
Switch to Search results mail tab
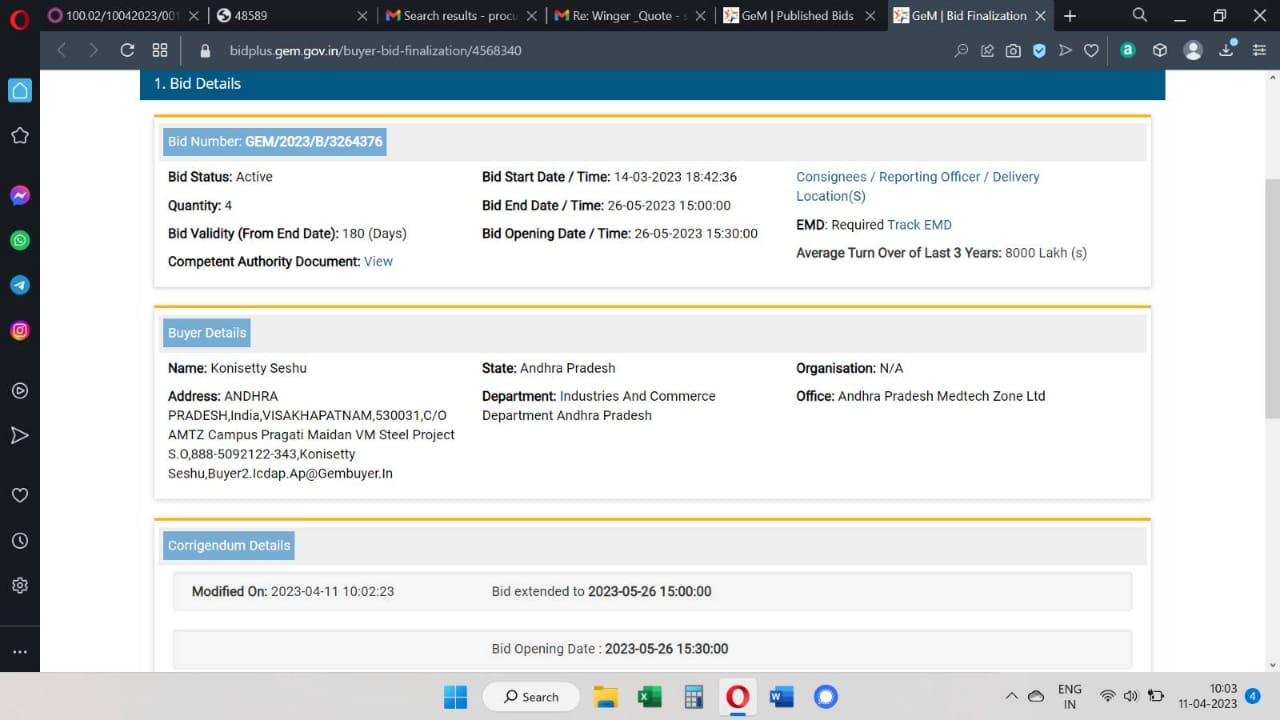[x=451, y=16]
